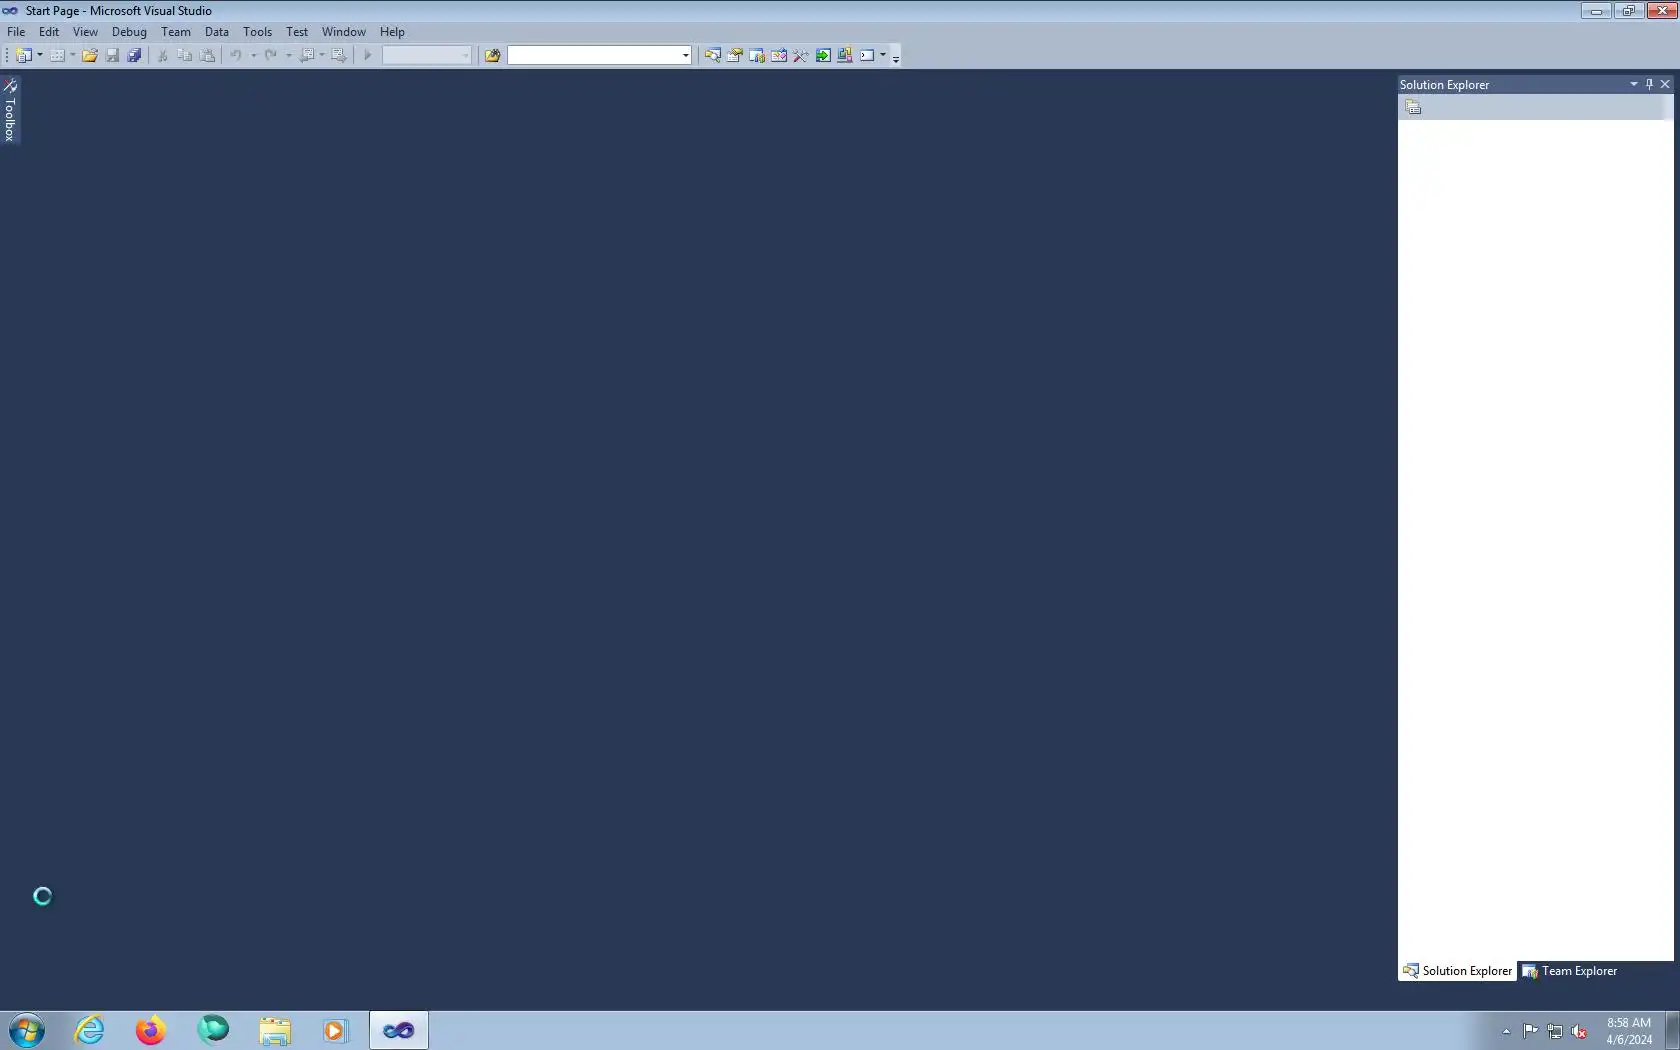Viewport: 1680px width, 1050px height.
Task: Click the Redo arrow icon
Action: tap(271, 56)
